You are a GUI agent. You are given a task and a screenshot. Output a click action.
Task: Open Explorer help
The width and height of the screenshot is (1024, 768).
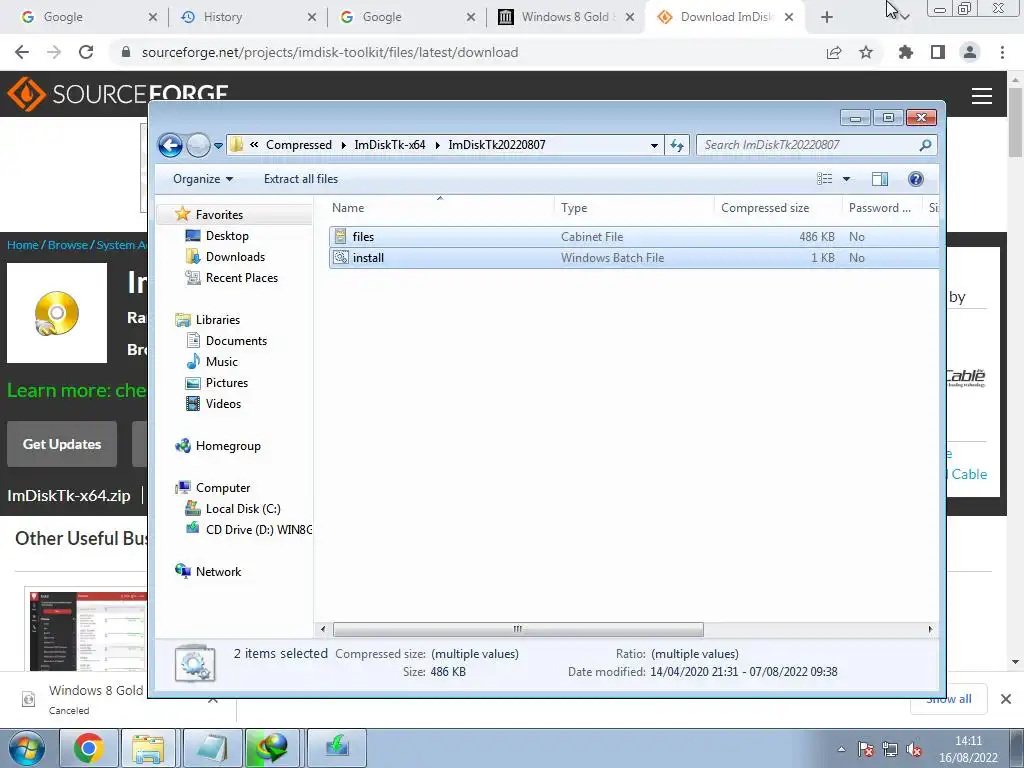[916, 179]
